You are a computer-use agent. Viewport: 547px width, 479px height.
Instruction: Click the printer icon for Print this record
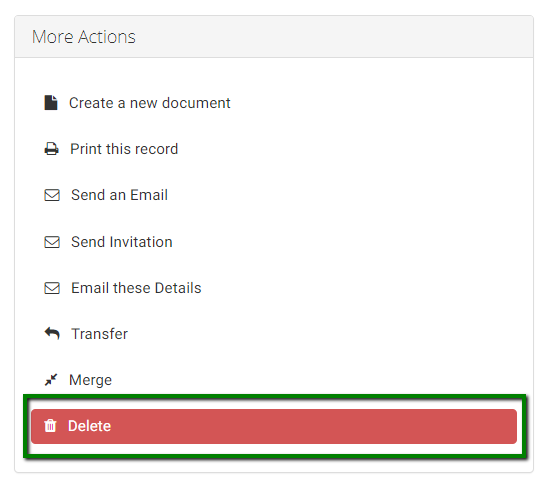pyautogui.click(x=52, y=149)
